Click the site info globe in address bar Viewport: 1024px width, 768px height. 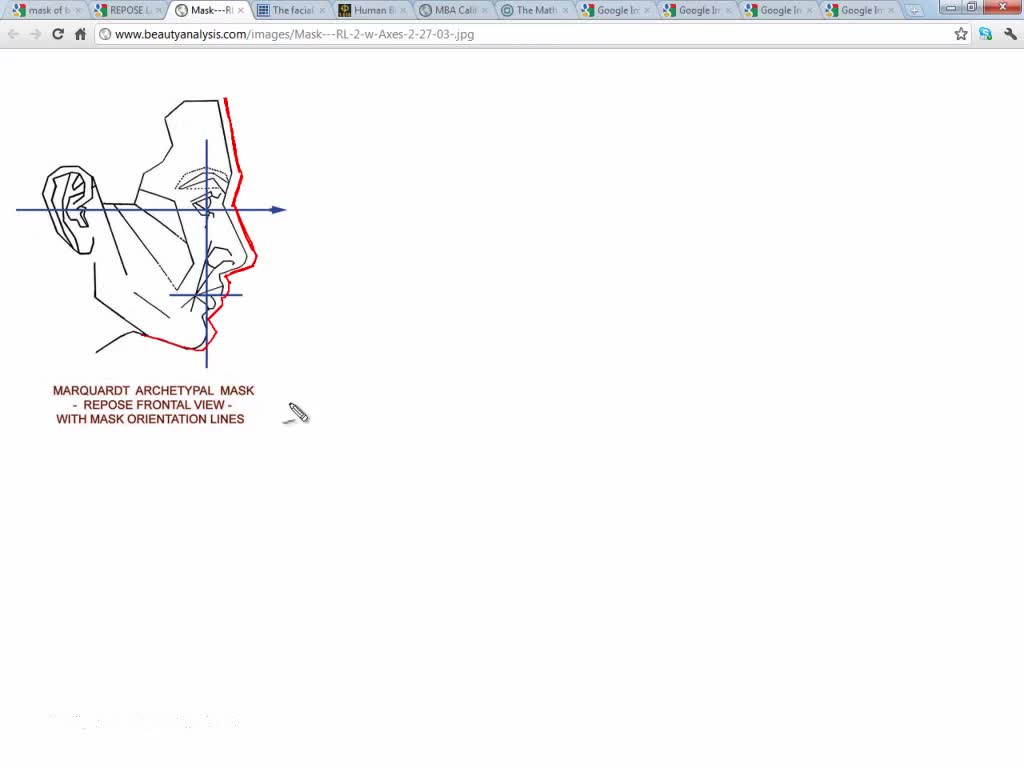[x=105, y=34]
